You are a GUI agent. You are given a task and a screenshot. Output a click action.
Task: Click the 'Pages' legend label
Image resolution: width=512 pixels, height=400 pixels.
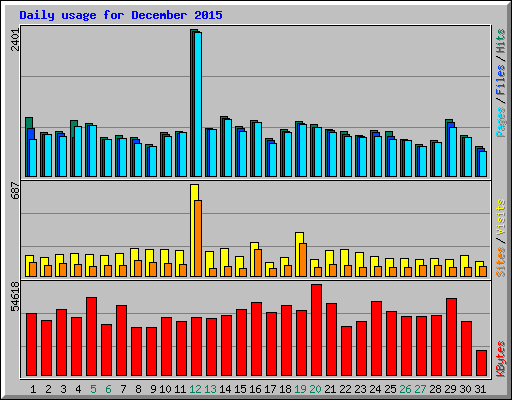[501, 122]
